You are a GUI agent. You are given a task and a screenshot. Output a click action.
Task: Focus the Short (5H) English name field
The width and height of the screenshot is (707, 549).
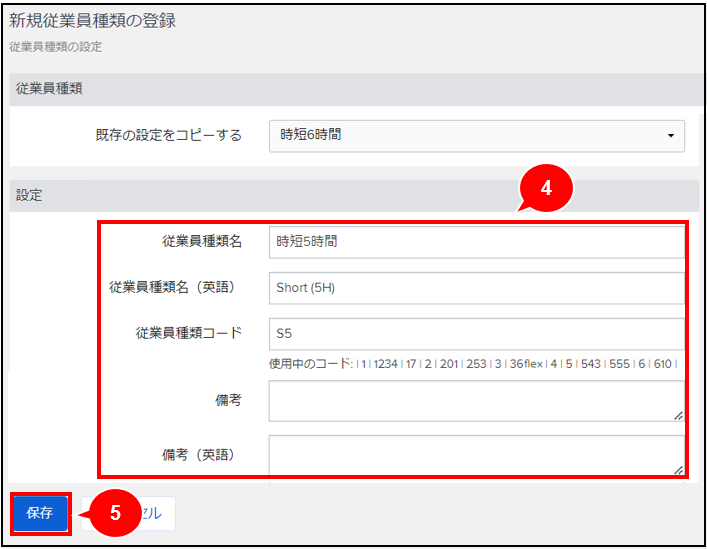(476, 288)
